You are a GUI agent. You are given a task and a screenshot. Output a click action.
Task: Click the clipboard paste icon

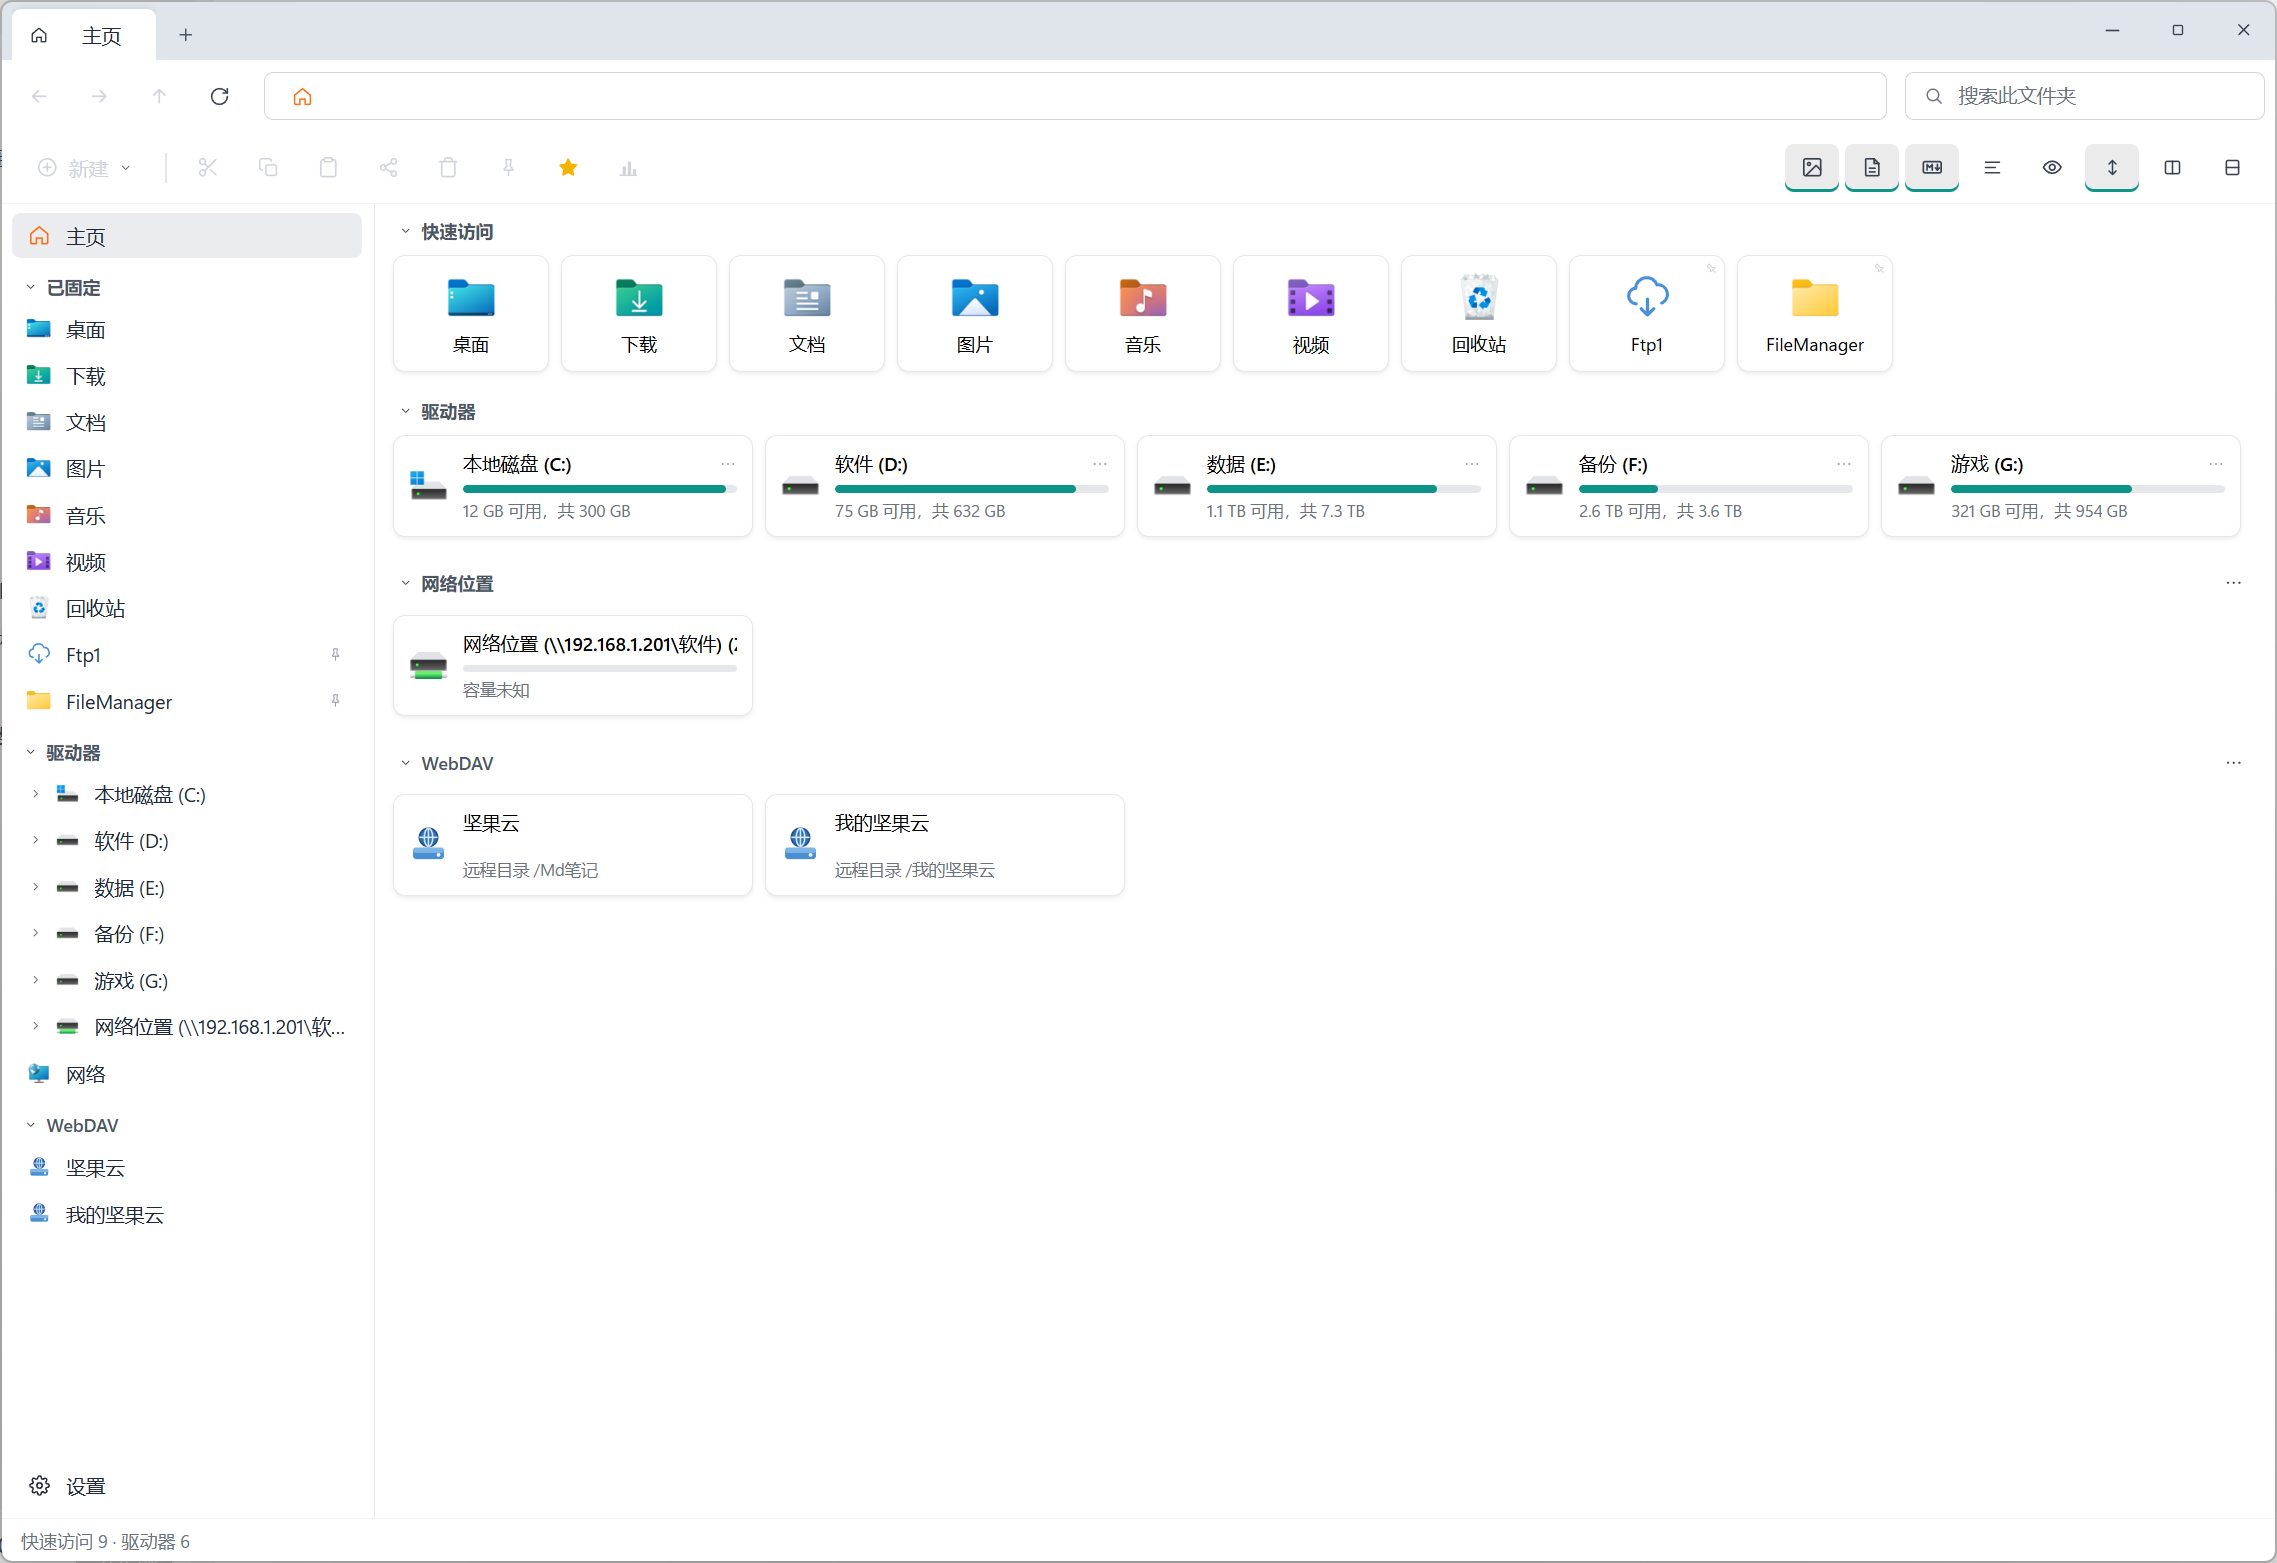[x=328, y=167]
